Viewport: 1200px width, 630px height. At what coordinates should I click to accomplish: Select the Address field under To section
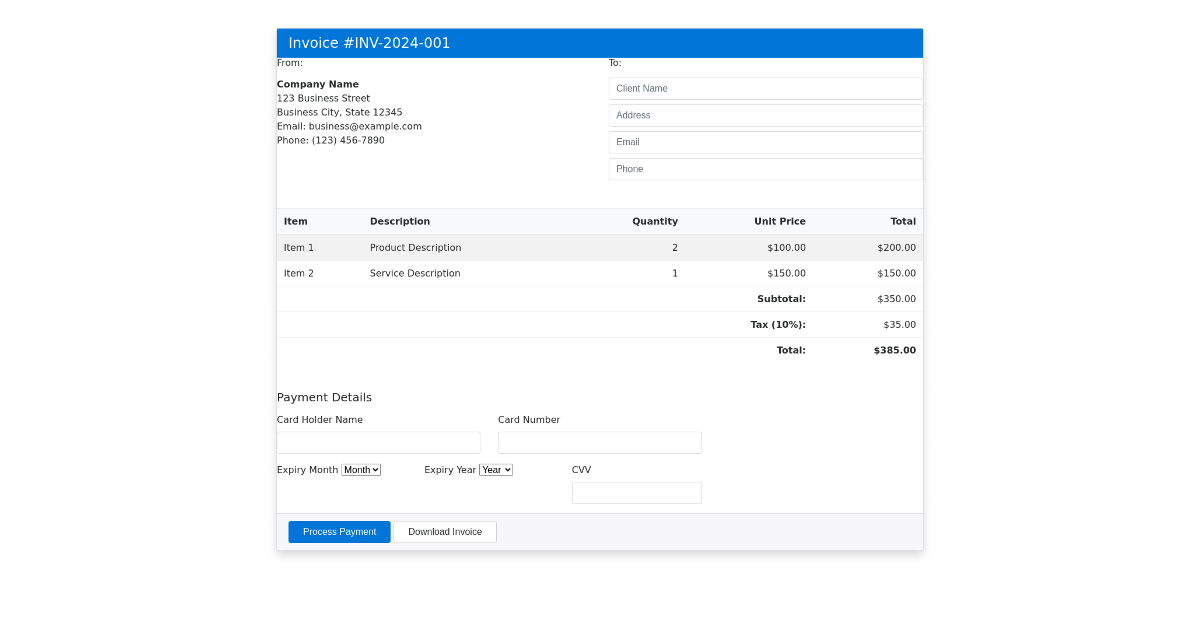(765, 115)
